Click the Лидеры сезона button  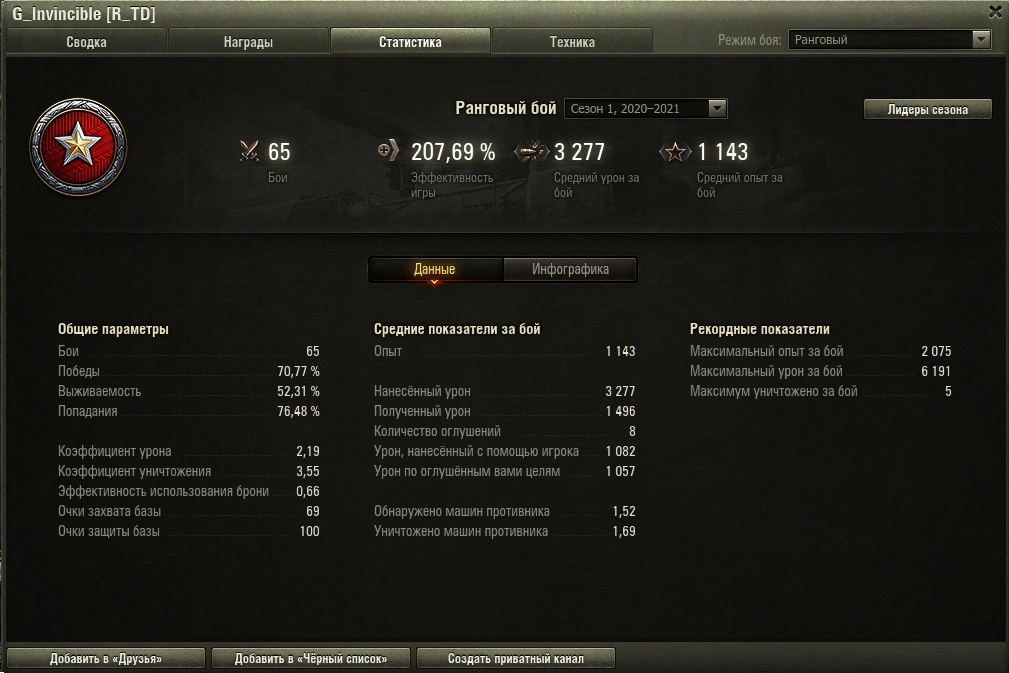click(x=927, y=109)
